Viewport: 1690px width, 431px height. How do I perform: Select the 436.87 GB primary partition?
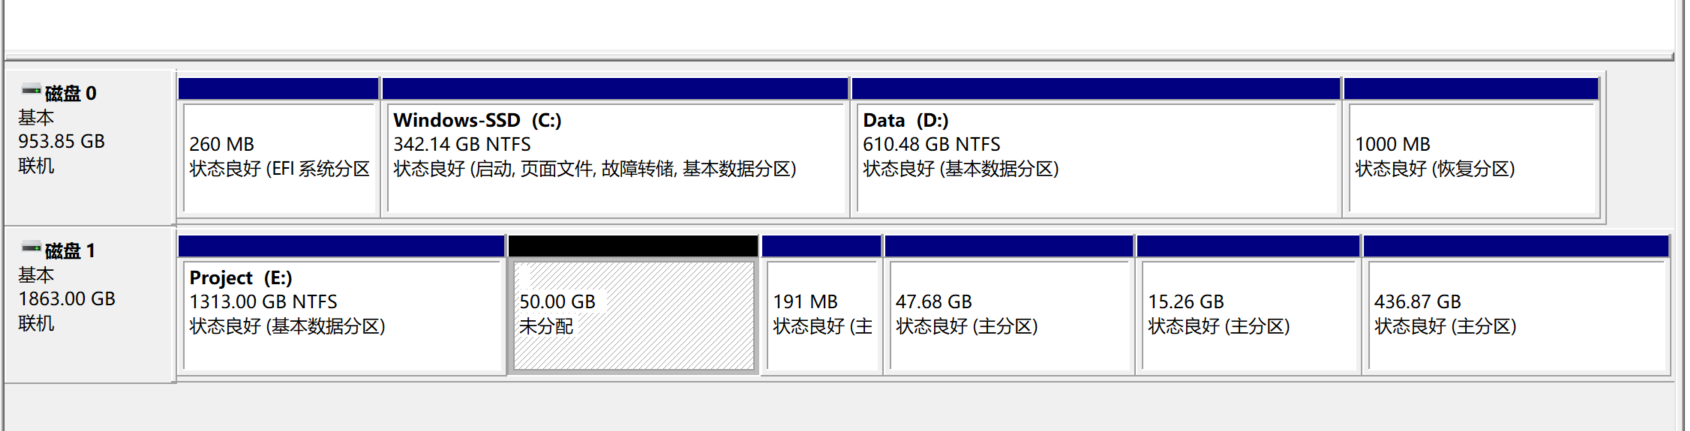(x=1516, y=314)
